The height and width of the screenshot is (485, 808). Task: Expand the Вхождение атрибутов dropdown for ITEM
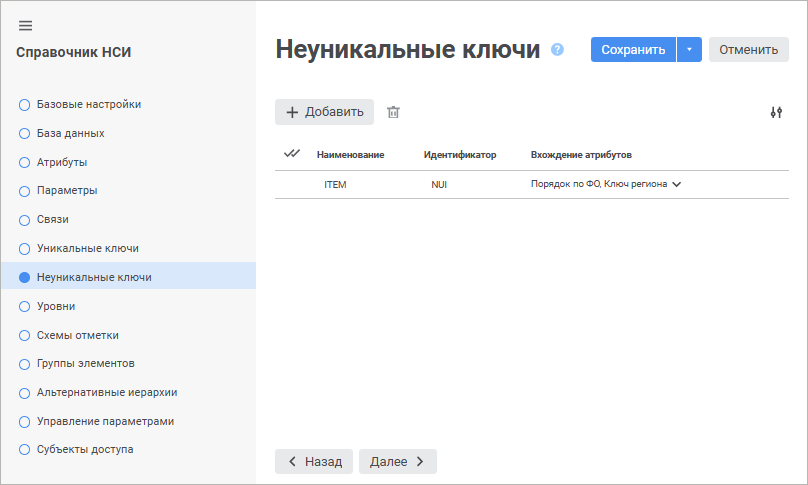[x=677, y=185]
